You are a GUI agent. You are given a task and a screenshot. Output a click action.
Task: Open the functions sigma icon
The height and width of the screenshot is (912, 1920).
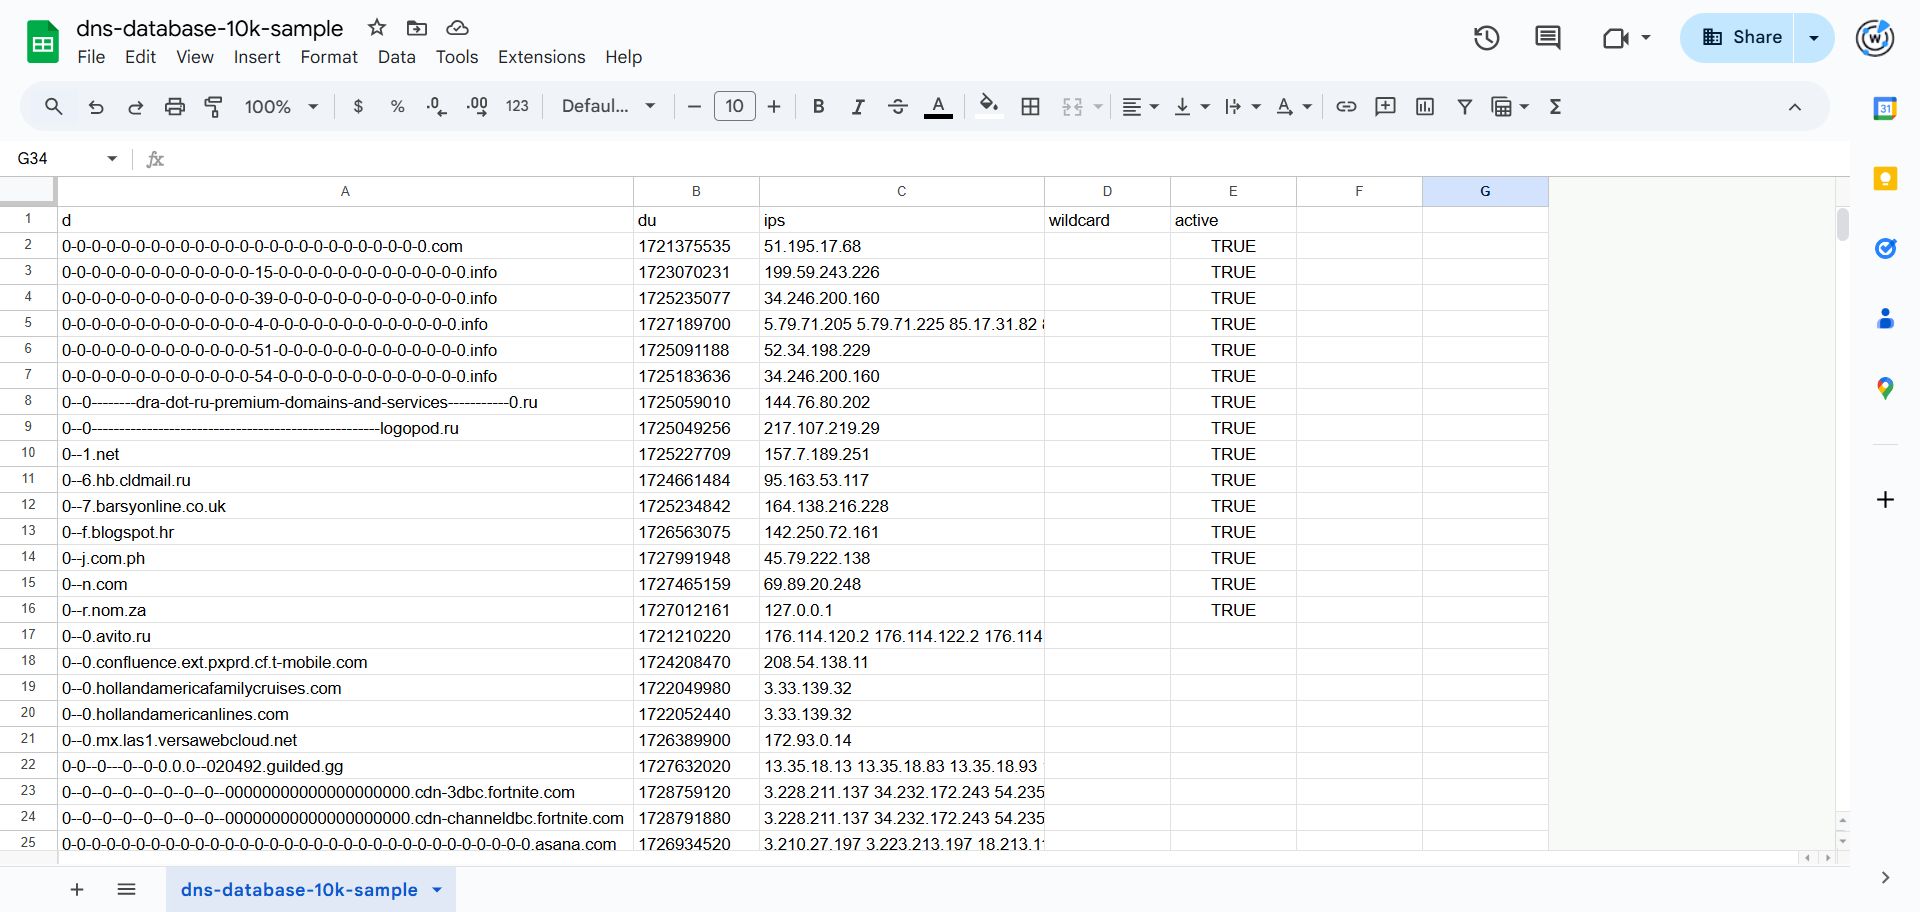point(1555,107)
